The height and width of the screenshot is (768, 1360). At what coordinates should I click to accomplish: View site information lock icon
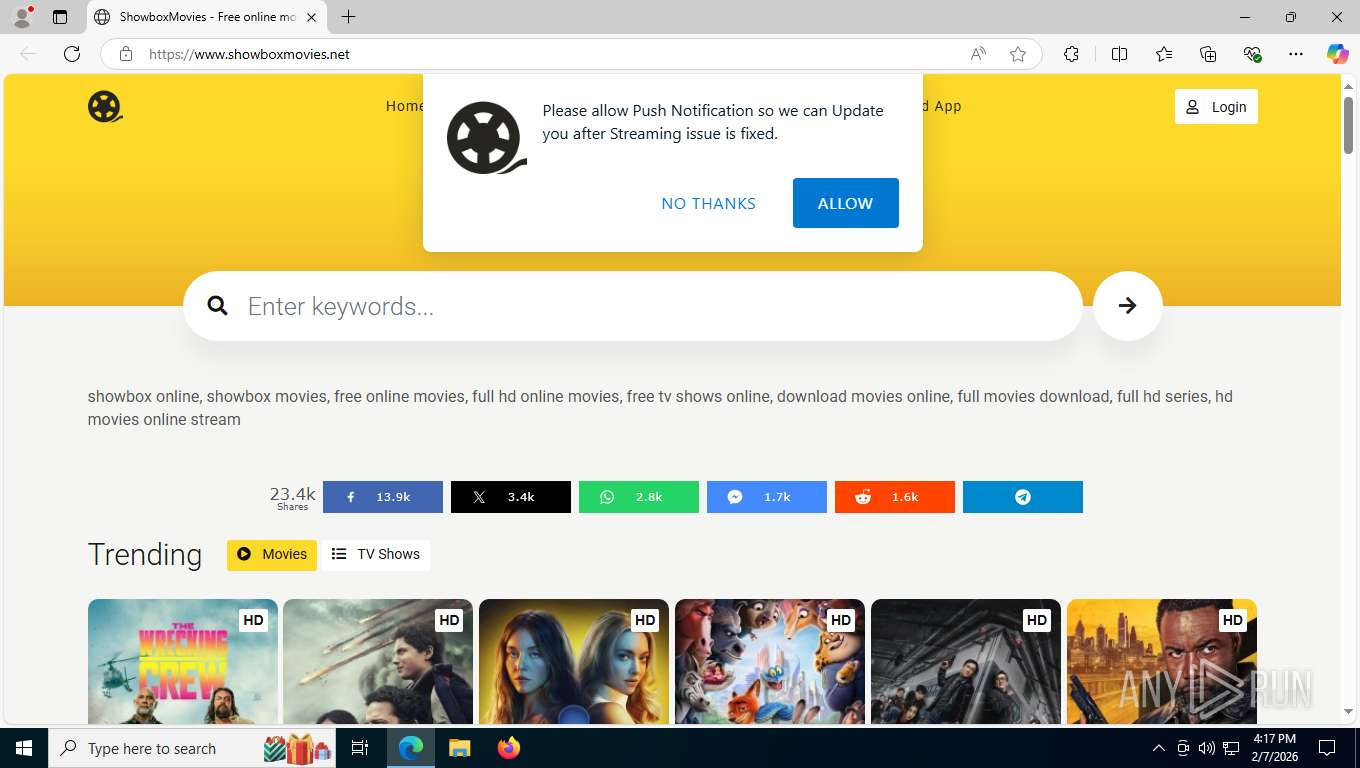click(x=125, y=54)
